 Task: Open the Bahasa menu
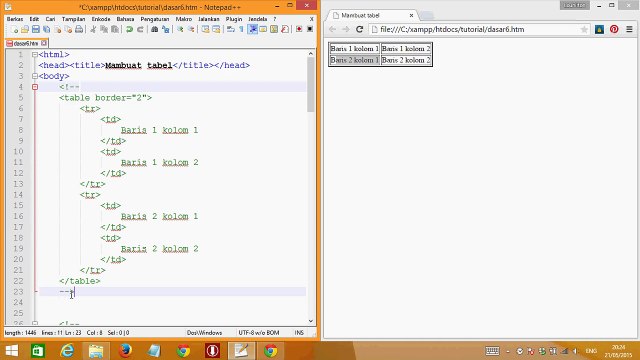point(125,19)
